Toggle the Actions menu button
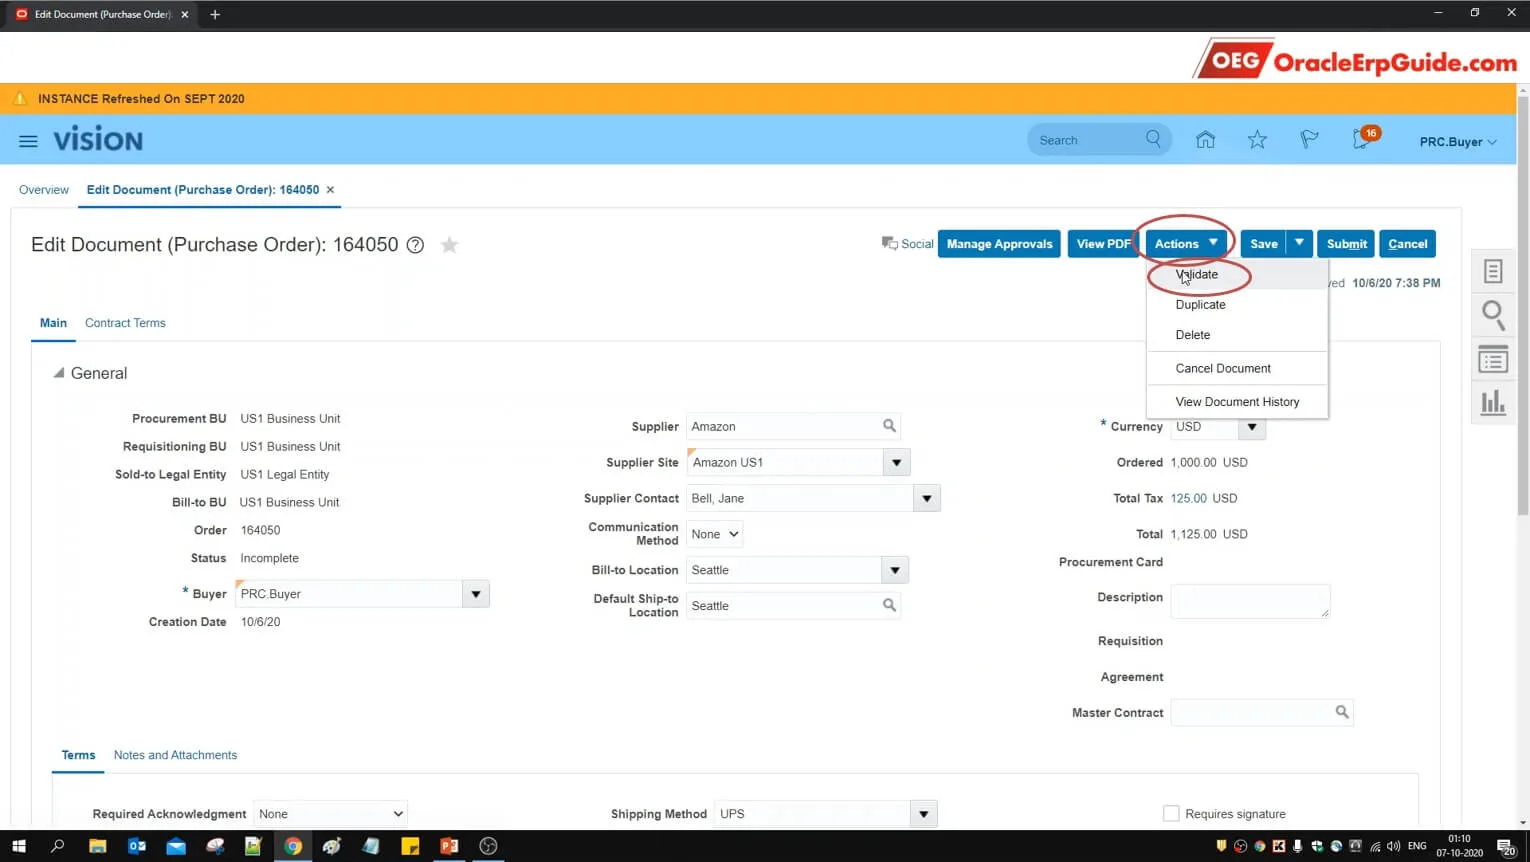1530x862 pixels. click(x=1187, y=244)
